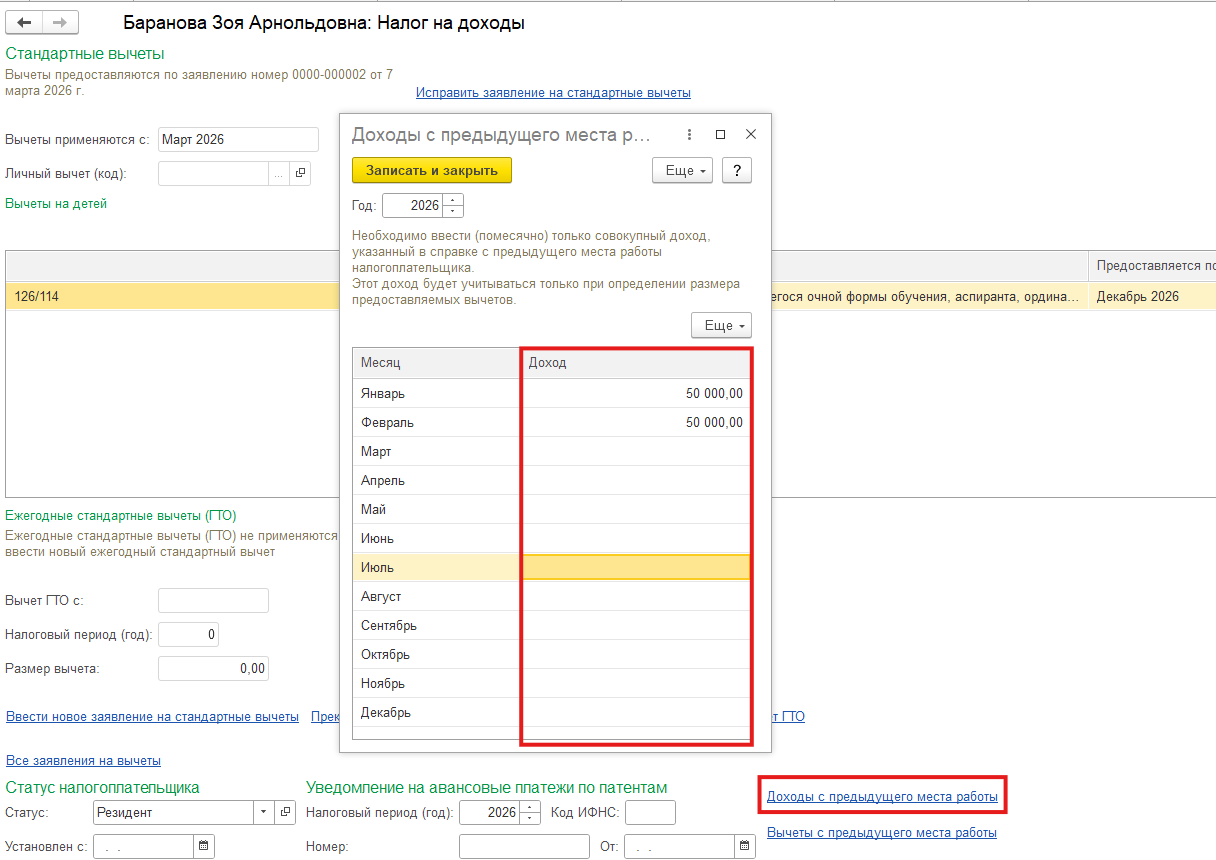Select the Декабрь row in income table
Screen dimensions: 1216x860
tap(552, 712)
